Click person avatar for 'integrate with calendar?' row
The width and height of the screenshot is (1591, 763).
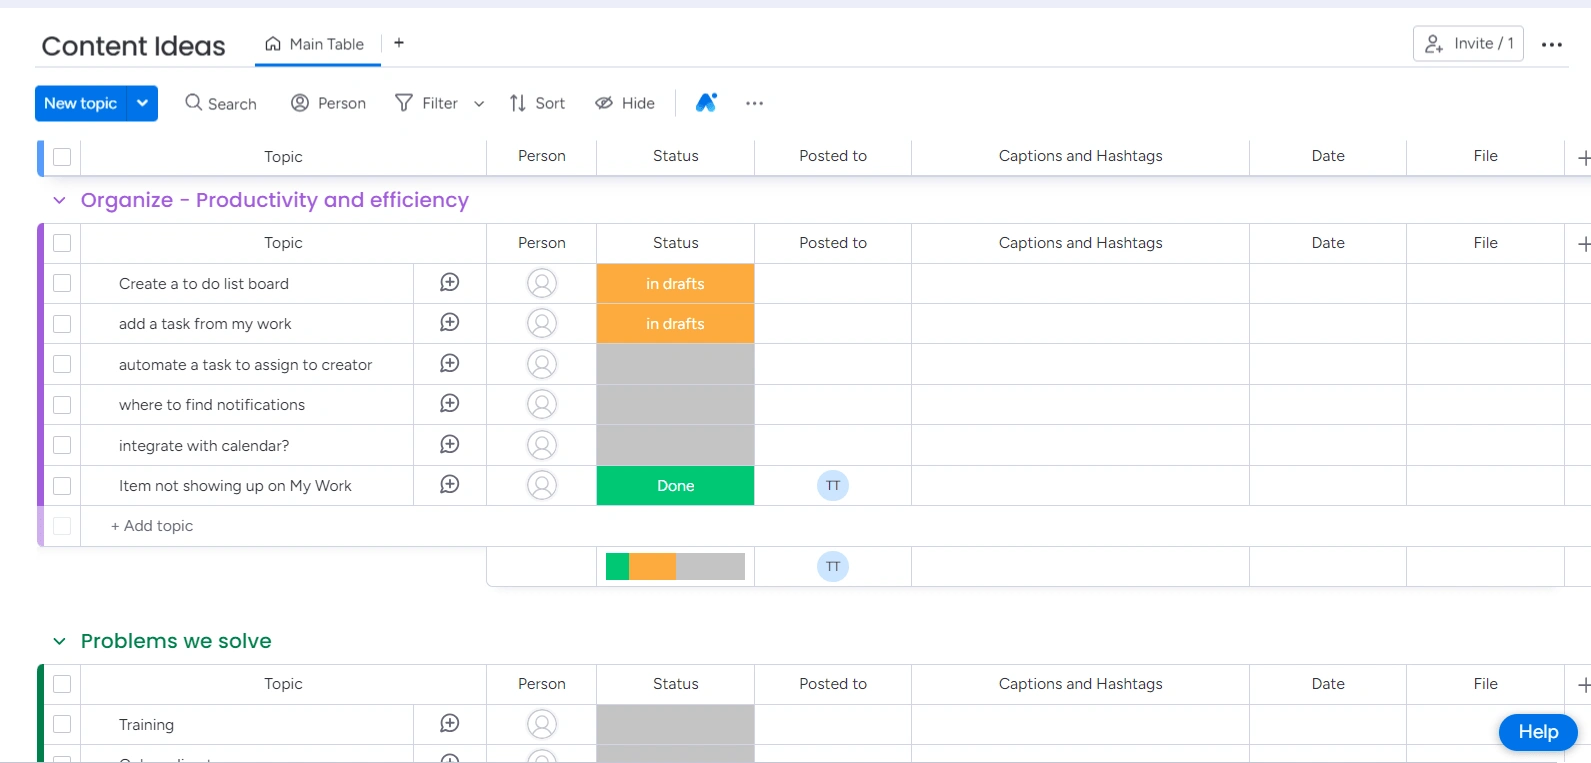[542, 445]
